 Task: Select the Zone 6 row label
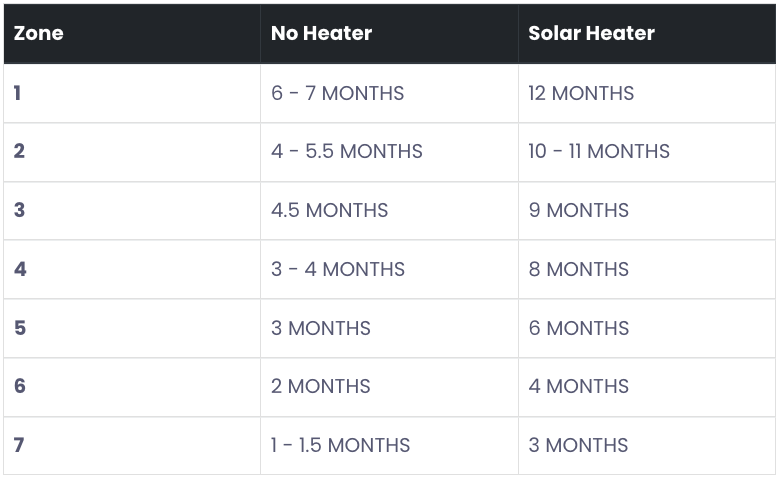[19, 386]
